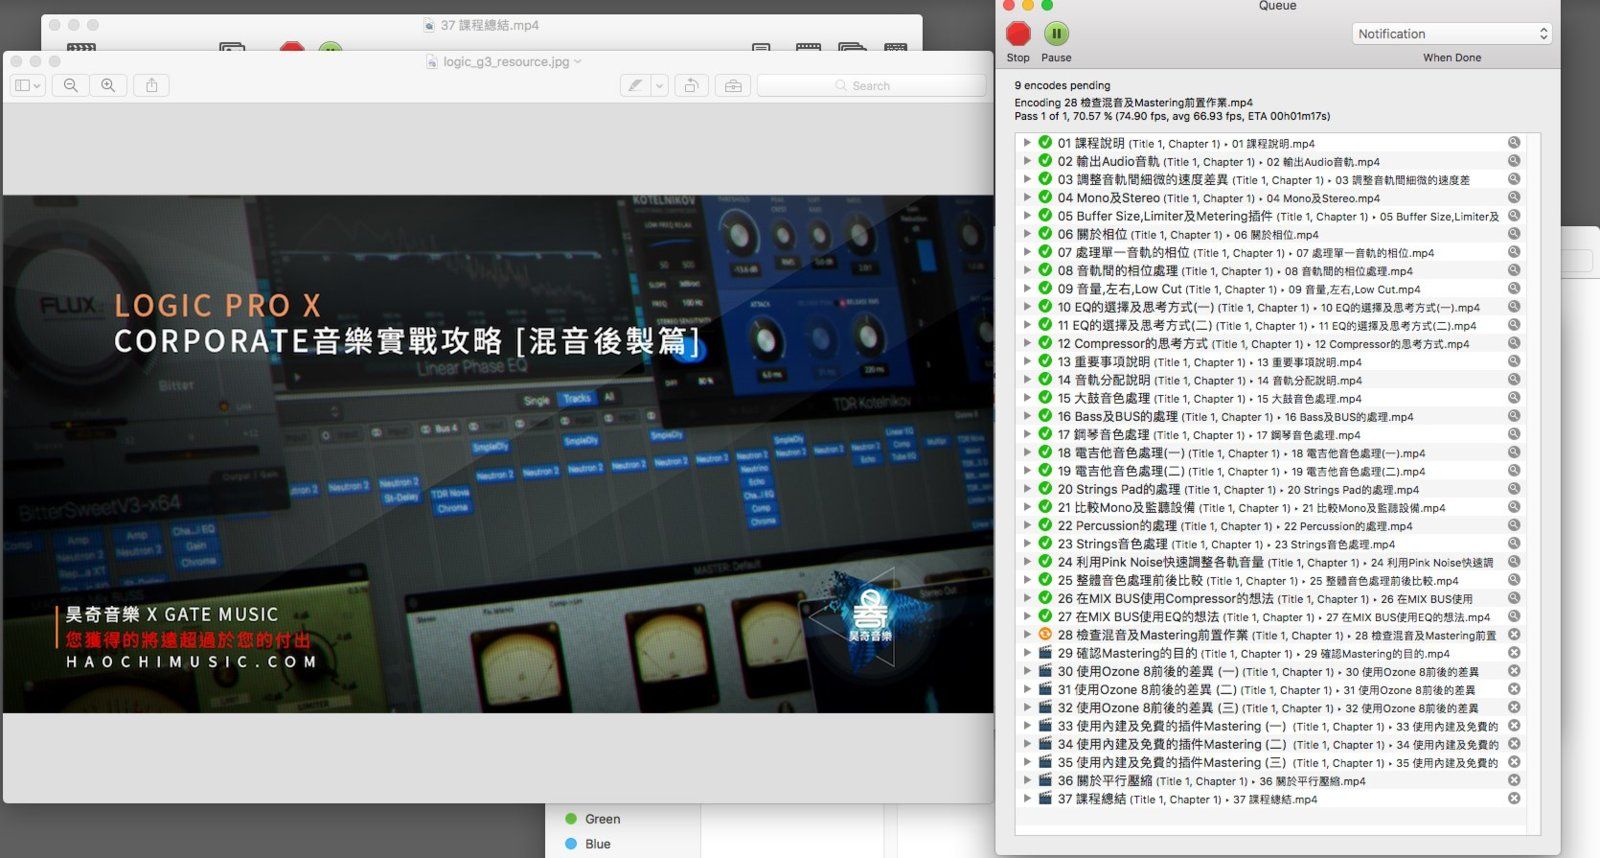Select queue row 11 EQ的選擇及思考方式(二)
This screenshot has height=858, width=1600.
coord(1271,325)
